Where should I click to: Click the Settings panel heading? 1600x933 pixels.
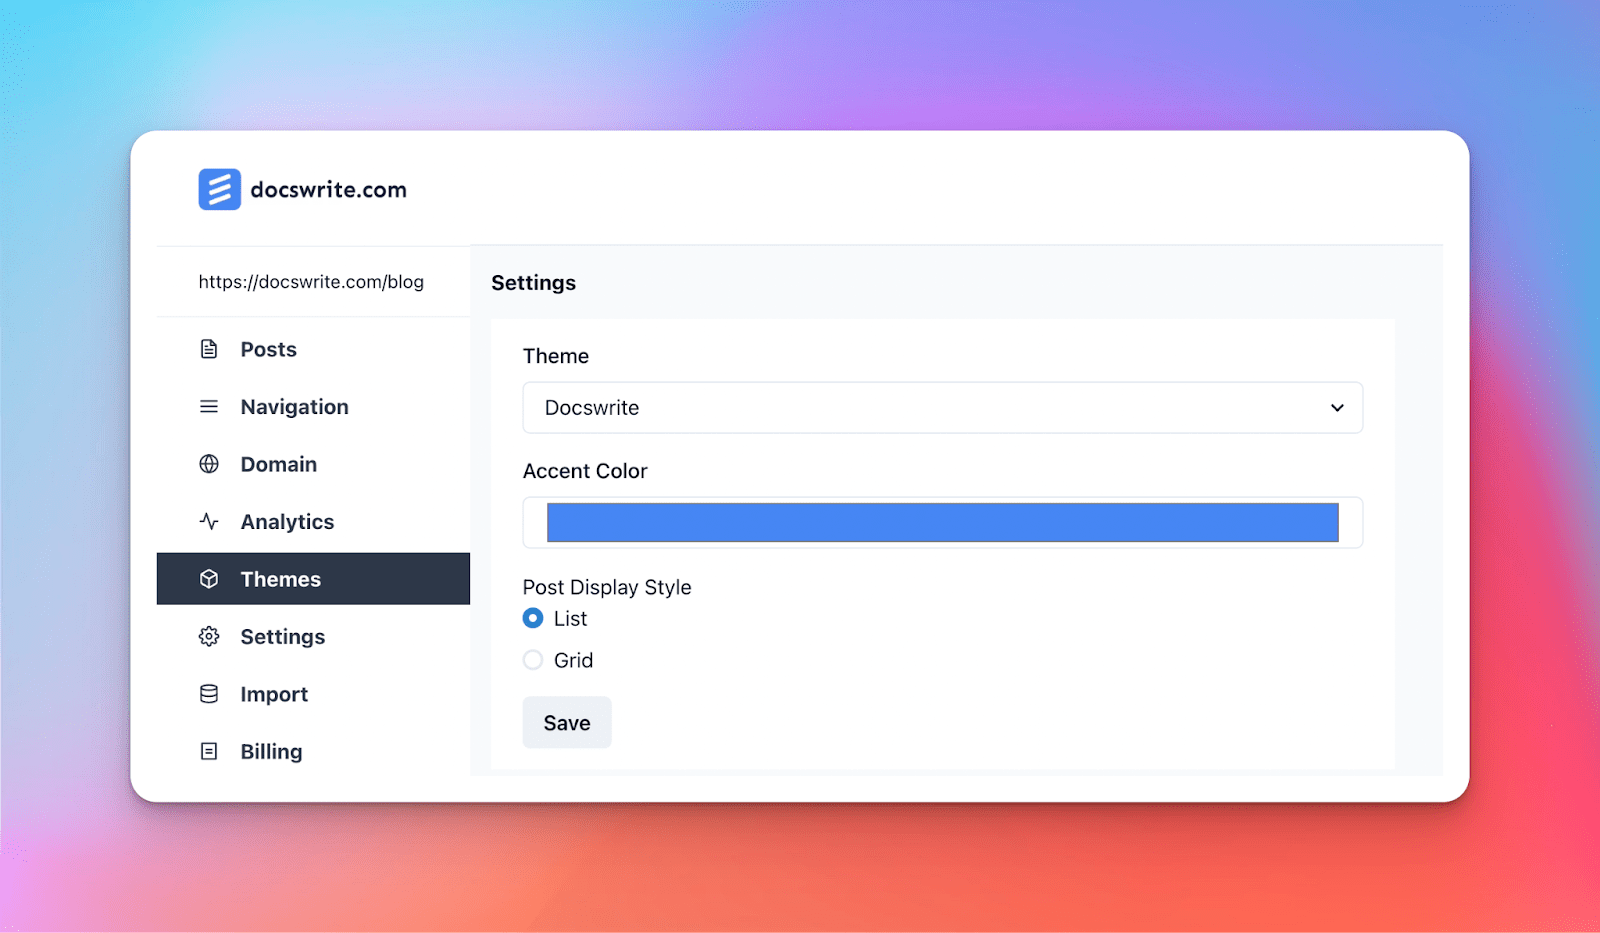point(533,283)
